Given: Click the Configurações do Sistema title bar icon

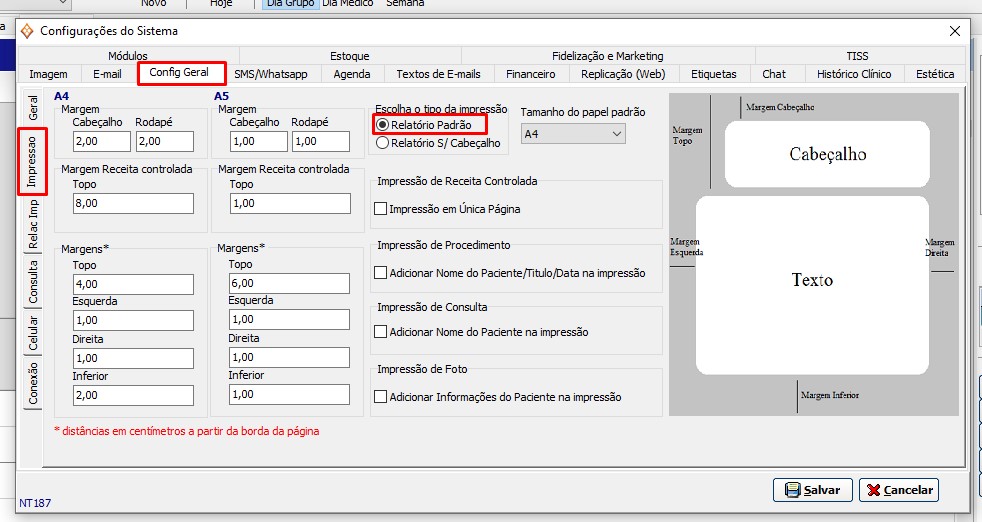Looking at the screenshot, I should click(x=27, y=30).
